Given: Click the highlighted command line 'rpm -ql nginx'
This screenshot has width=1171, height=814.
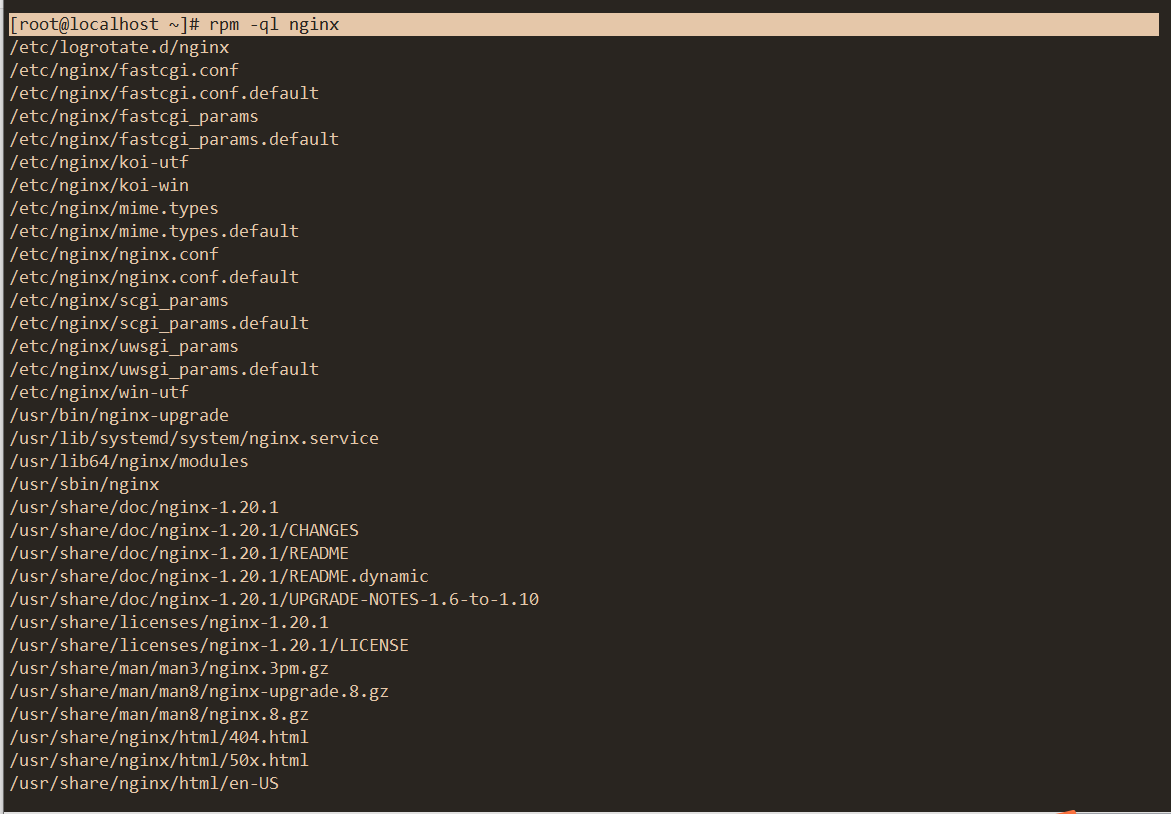Looking at the screenshot, I should [584, 25].
